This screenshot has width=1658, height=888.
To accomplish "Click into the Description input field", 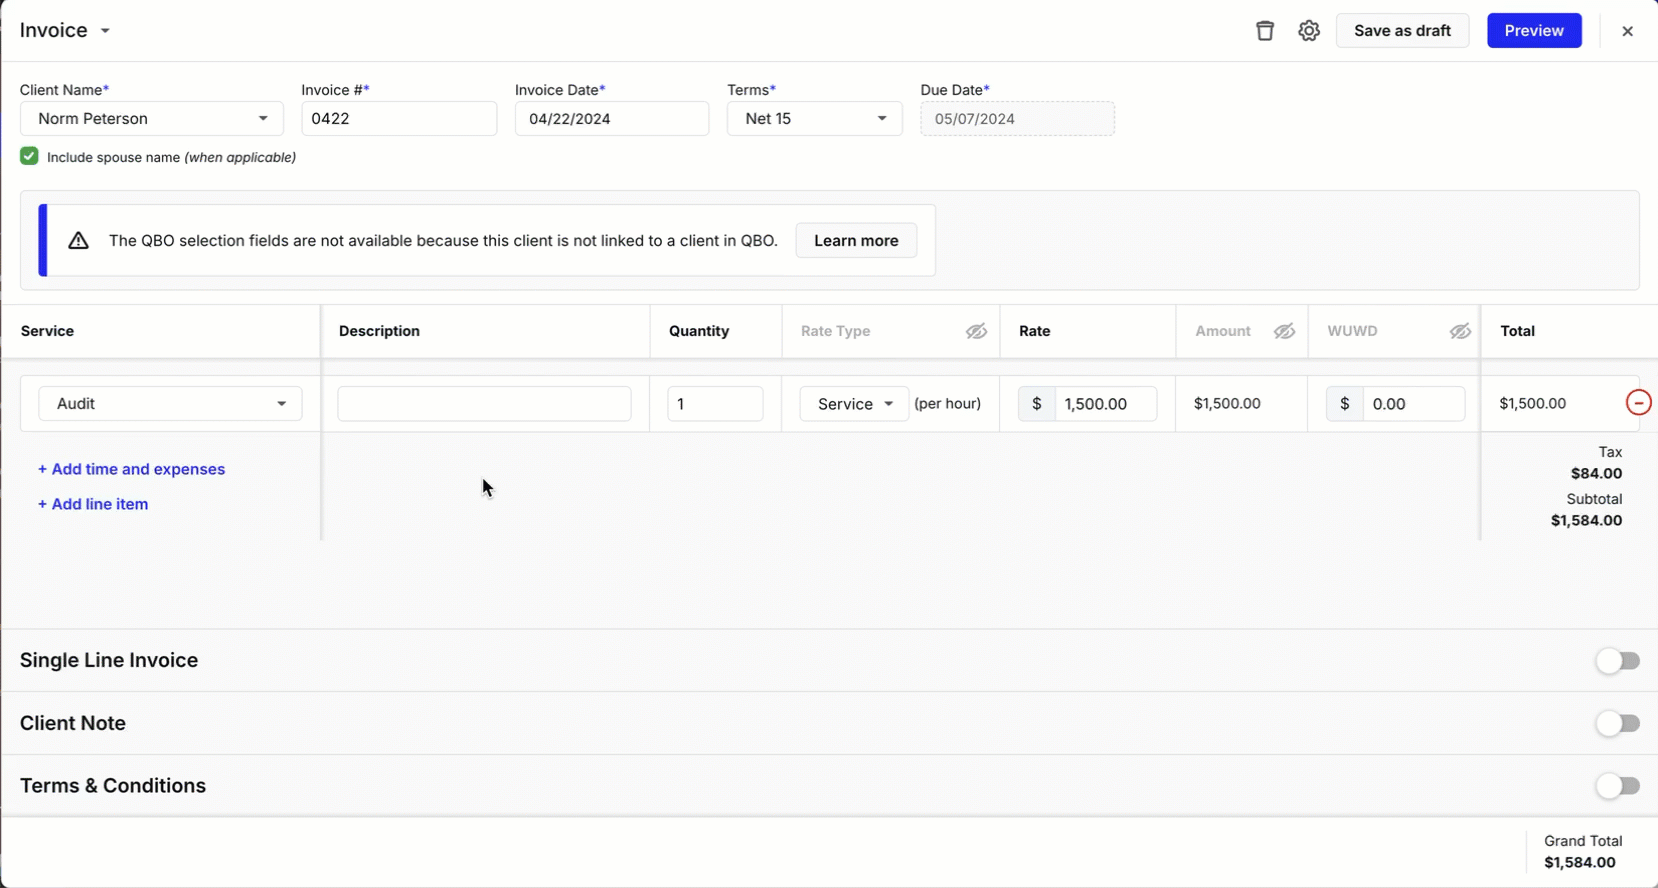I will pos(484,404).
